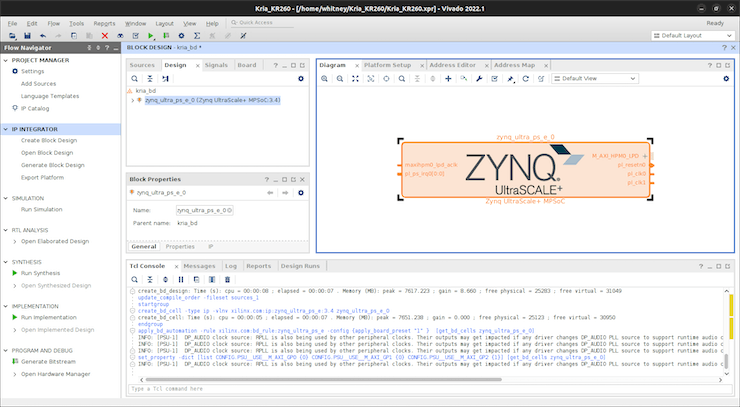Screen dimensions: 740x407
Task: Click the Sigma report icon in toolbar
Action: tap(197, 36)
